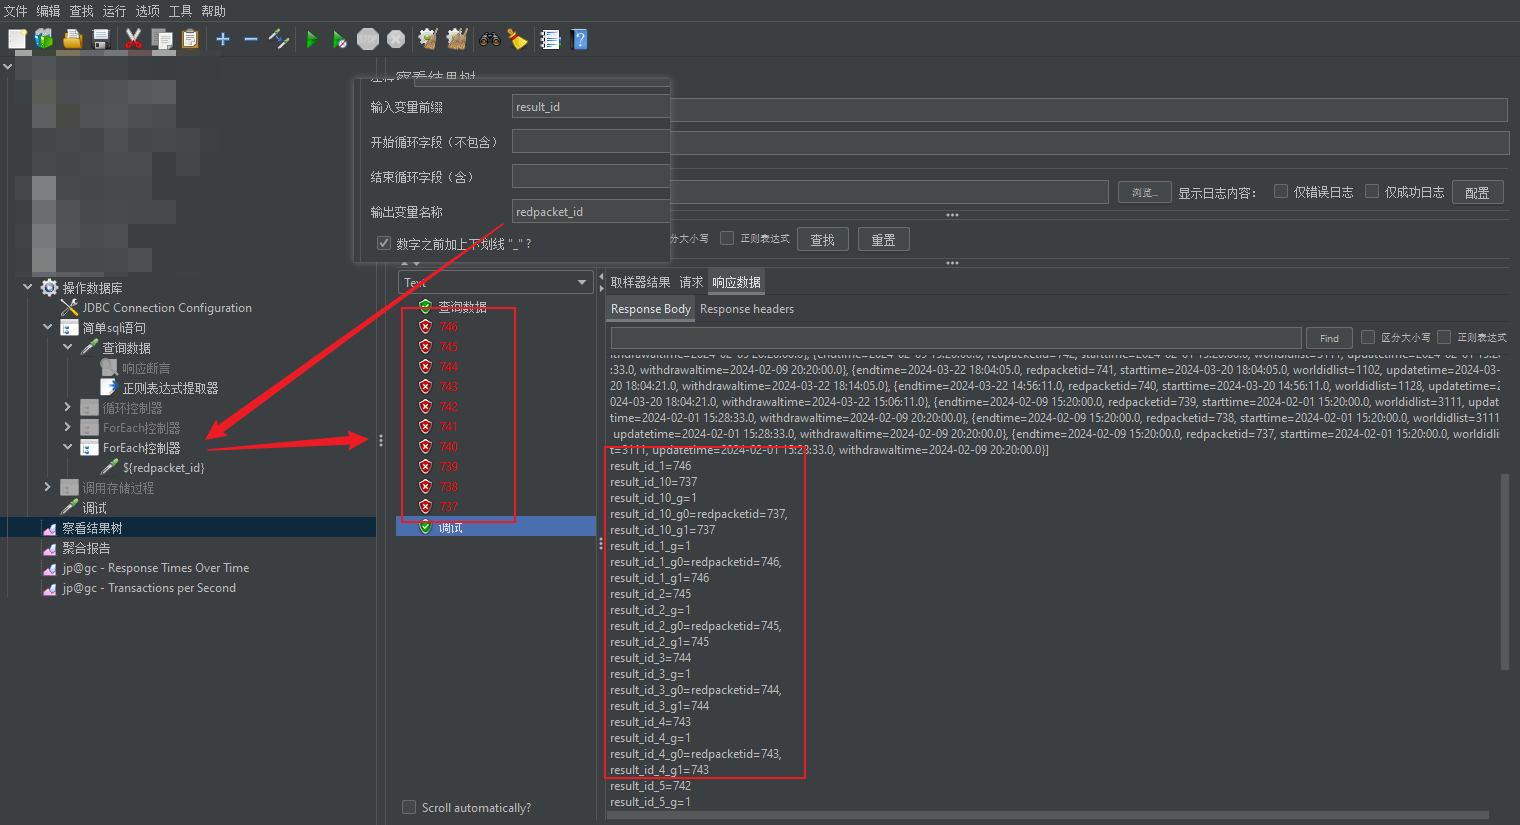Click the Find button in response panel
This screenshot has height=825, width=1520.
pos(1329,338)
